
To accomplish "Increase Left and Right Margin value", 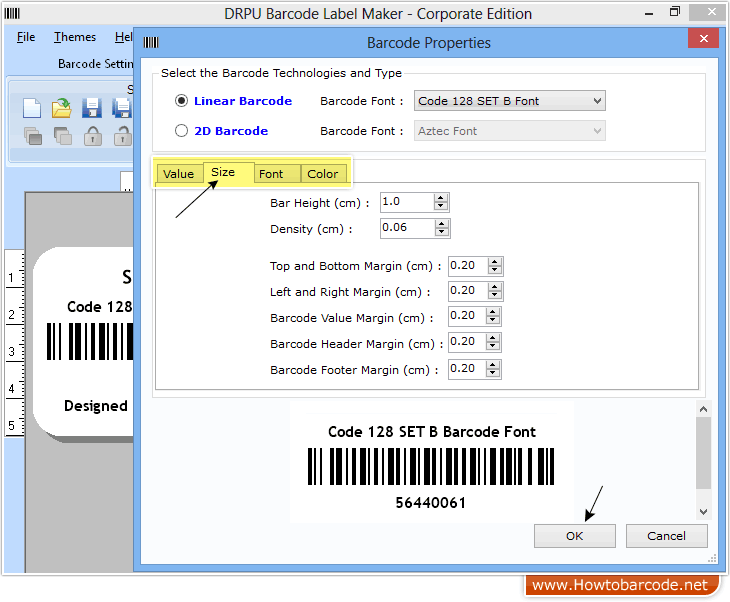I will [x=494, y=287].
